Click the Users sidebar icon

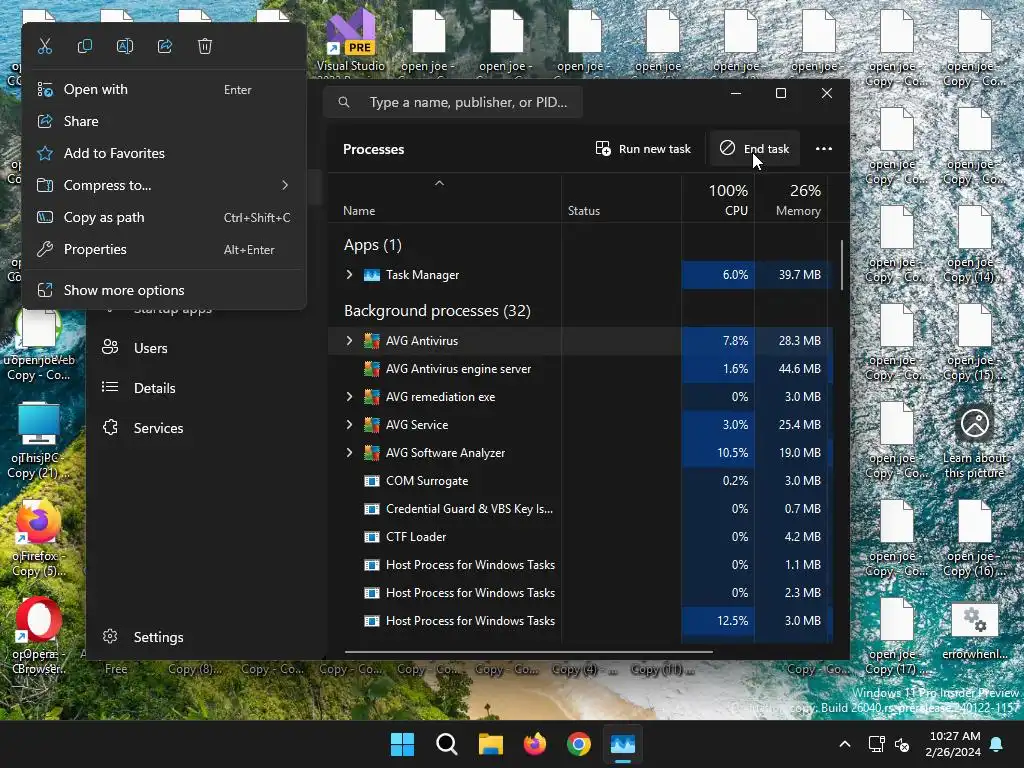[x=110, y=347]
